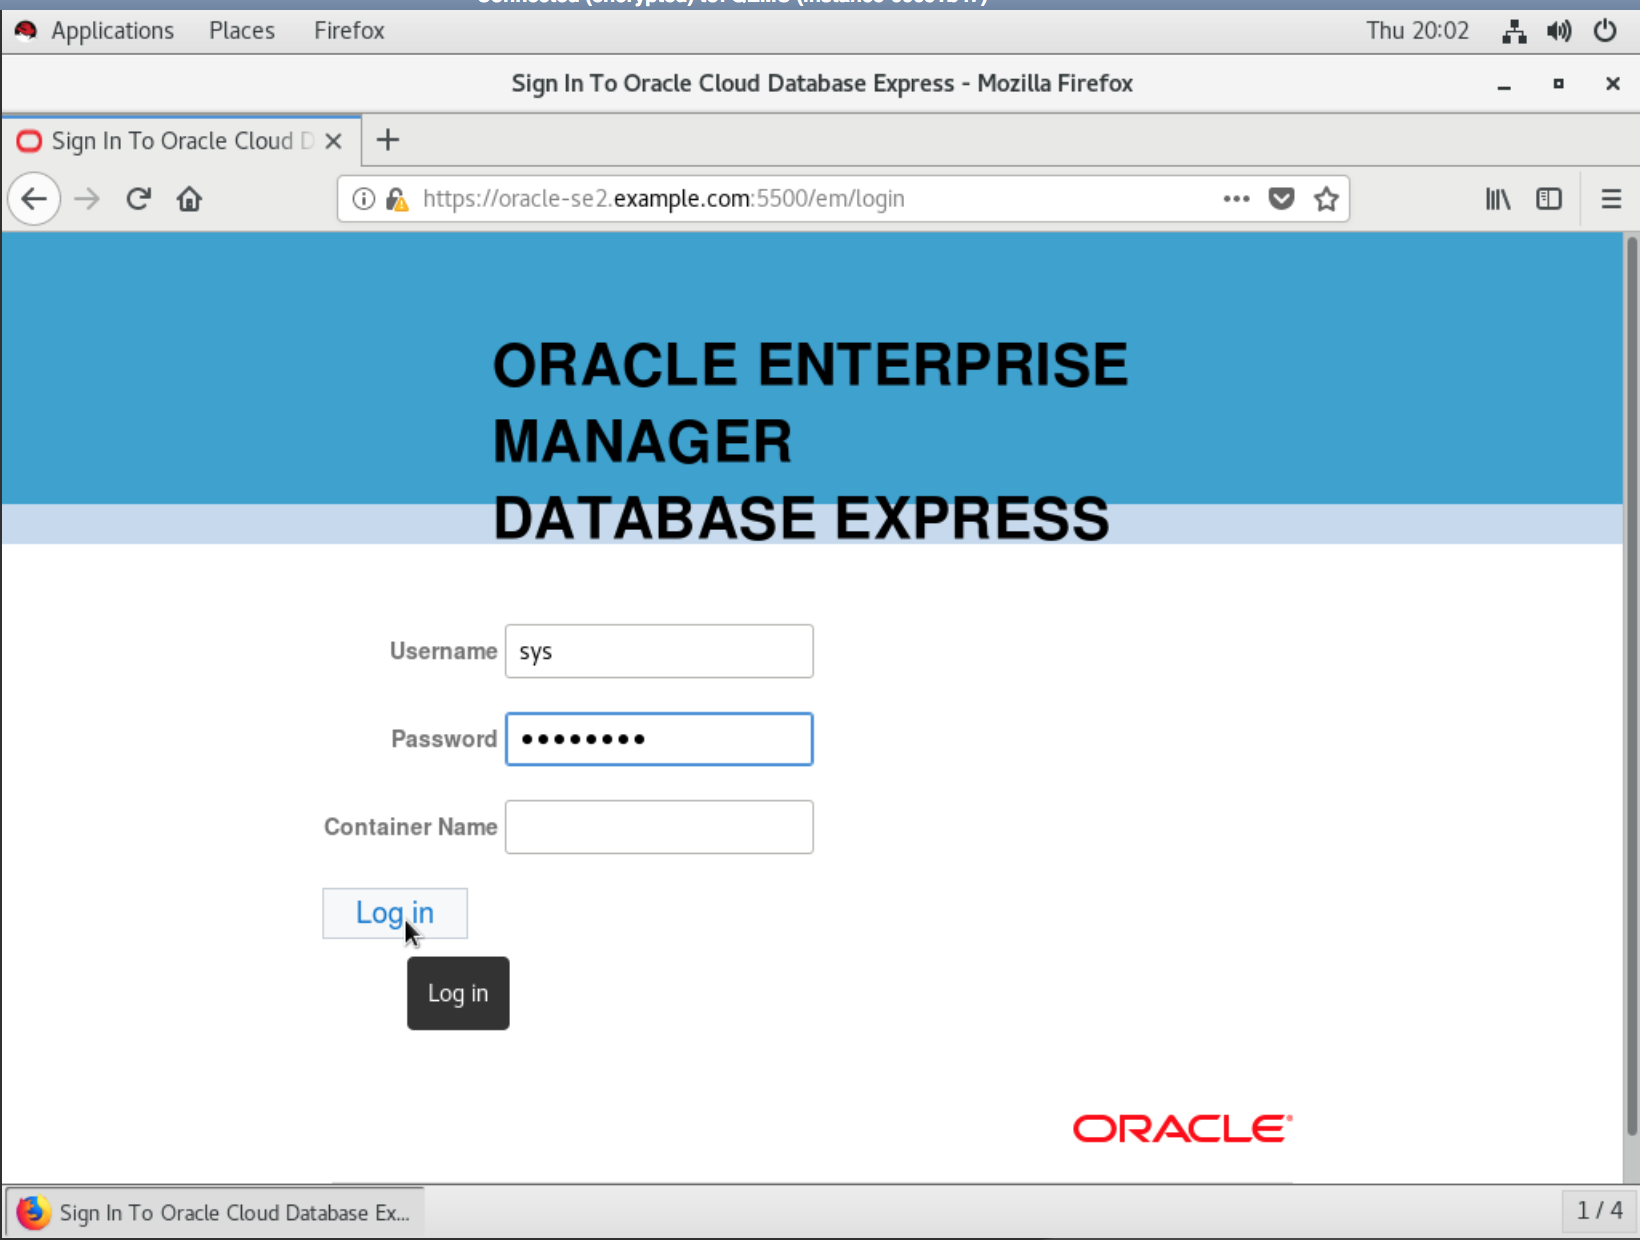The width and height of the screenshot is (1640, 1240).
Task: Click the red ORACLE logo
Action: (1182, 1129)
